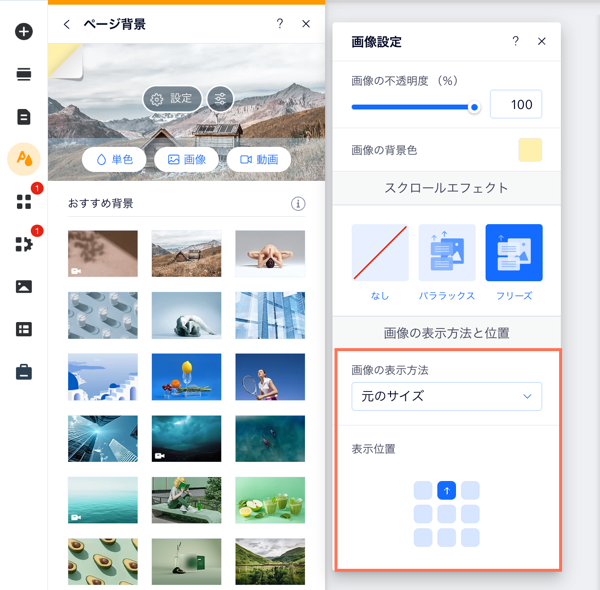Open the Apps grid icon with badge
600x590 pixels.
(24, 202)
